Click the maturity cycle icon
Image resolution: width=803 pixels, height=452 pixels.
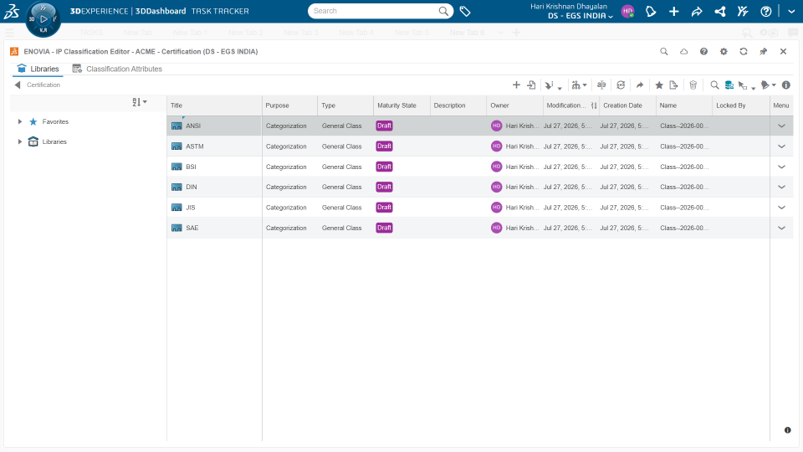pyautogui.click(x=621, y=85)
